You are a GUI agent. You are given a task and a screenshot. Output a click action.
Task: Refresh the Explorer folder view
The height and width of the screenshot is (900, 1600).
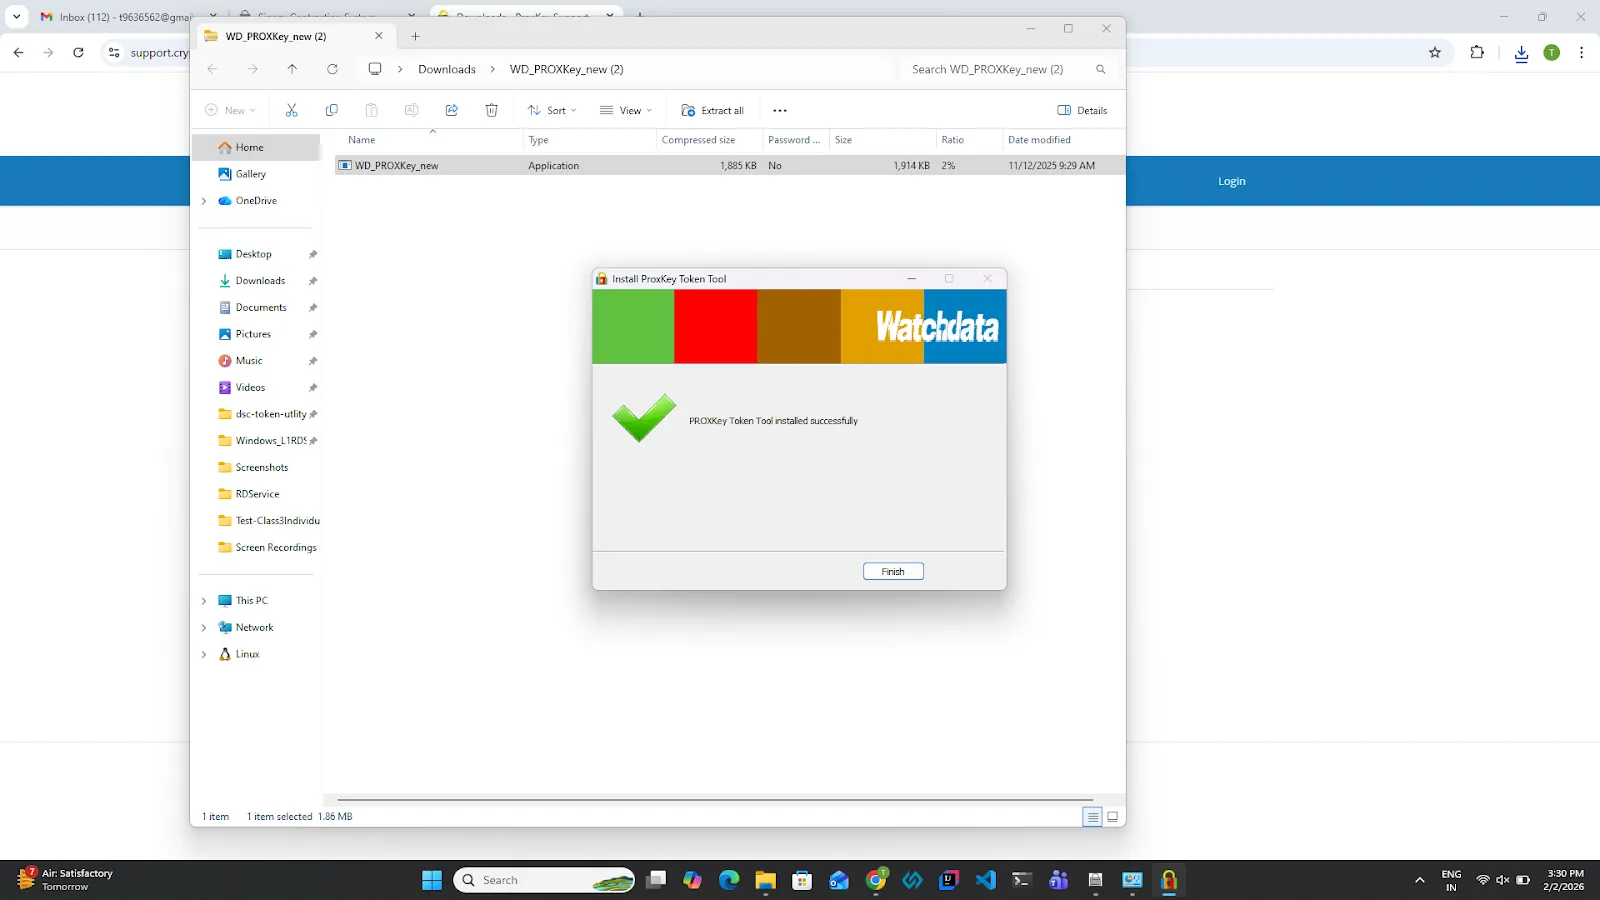point(332,69)
